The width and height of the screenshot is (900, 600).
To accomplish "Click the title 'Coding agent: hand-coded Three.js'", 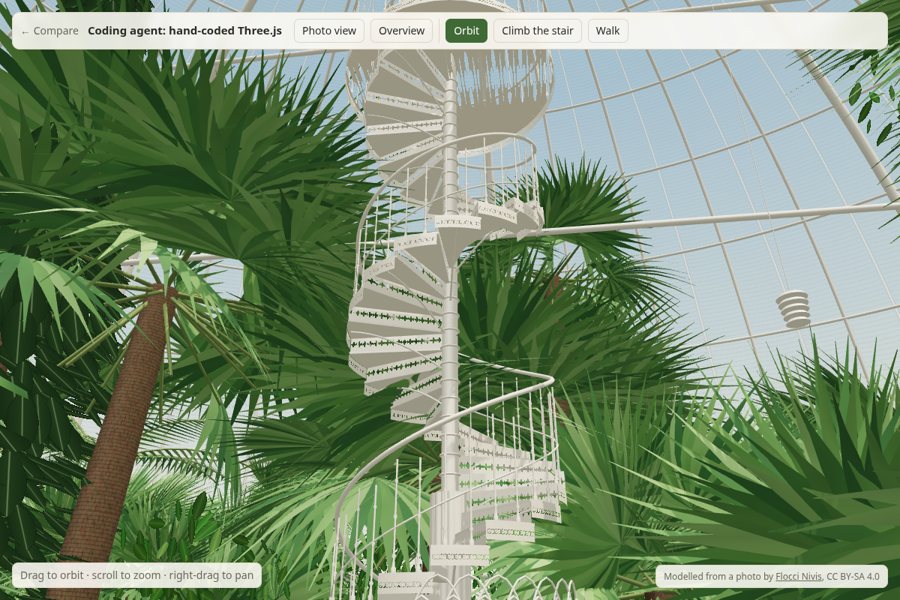I will (185, 31).
